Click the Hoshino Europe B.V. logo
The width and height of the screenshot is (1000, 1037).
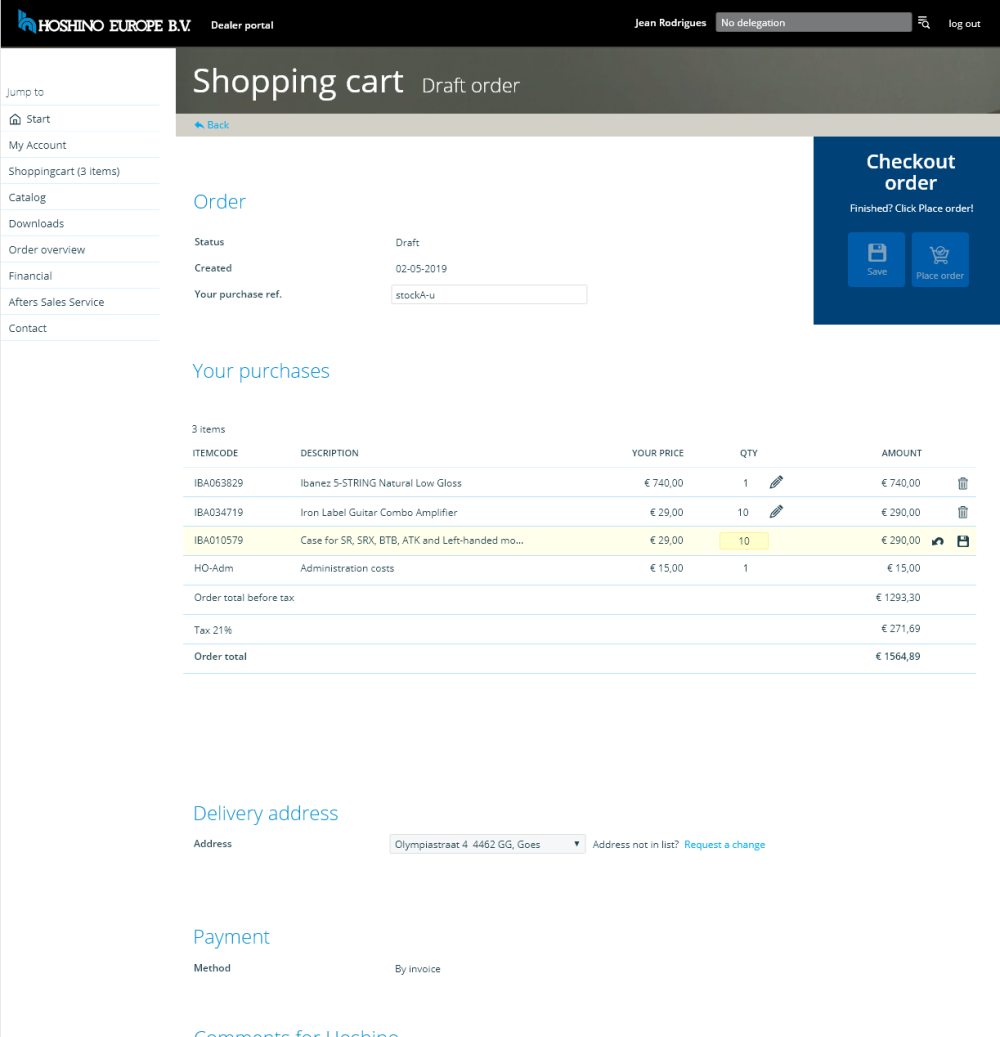click(104, 22)
